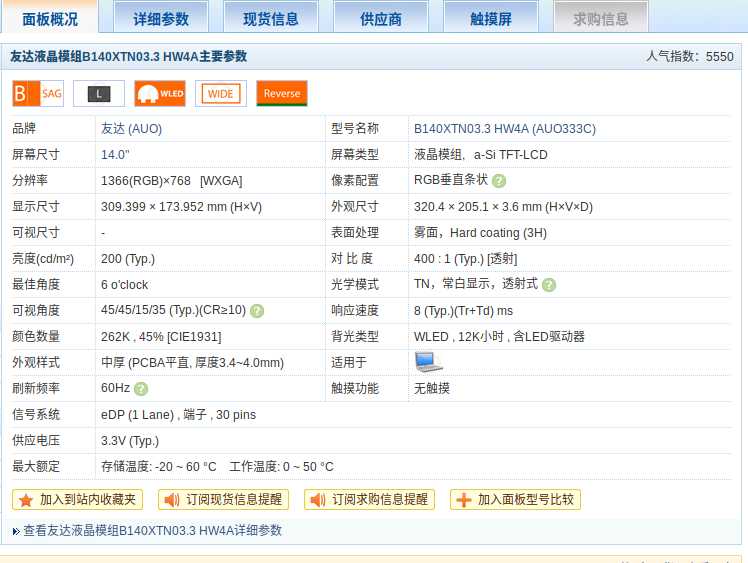Open the 触摸屏 tab

click(x=491, y=18)
